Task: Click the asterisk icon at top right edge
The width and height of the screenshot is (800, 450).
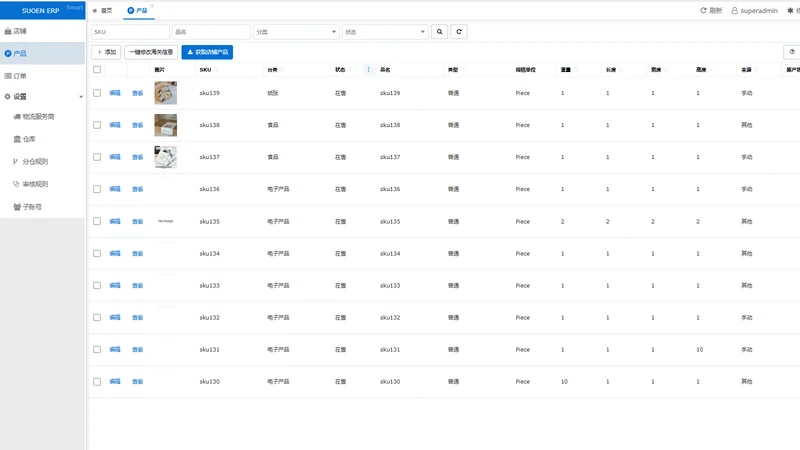Action: [x=790, y=10]
